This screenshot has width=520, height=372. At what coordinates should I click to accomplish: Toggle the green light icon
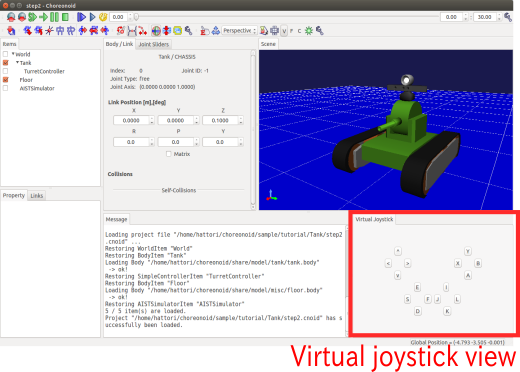click(309, 31)
